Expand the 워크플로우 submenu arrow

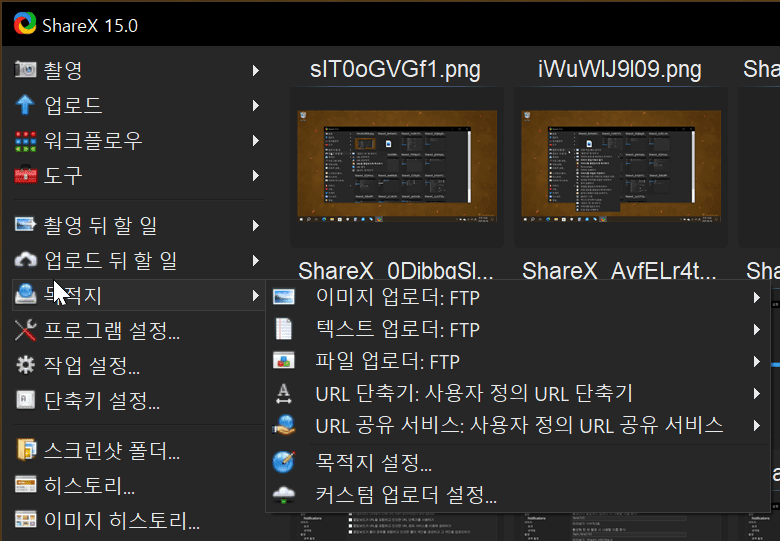256,141
